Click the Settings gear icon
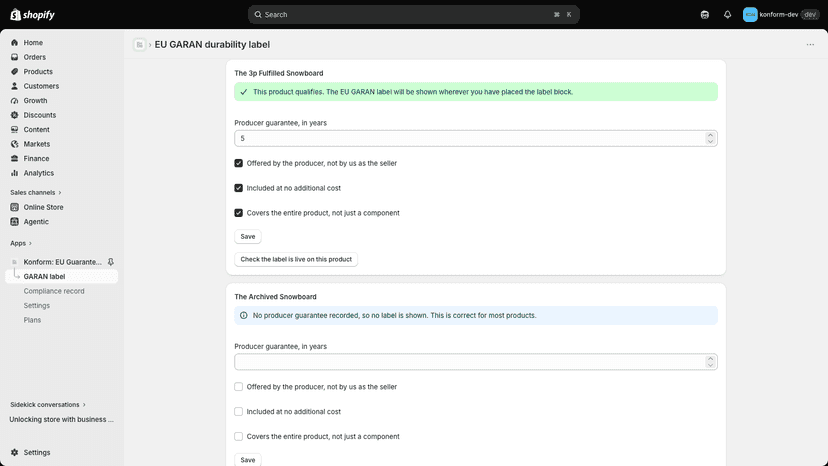The height and width of the screenshot is (466, 828). point(14,452)
